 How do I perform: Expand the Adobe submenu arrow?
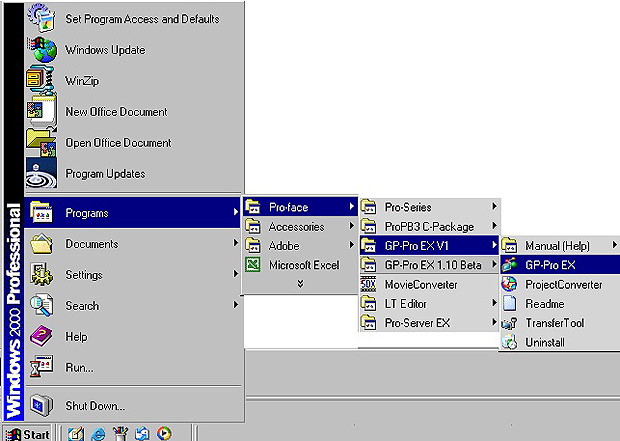pos(352,245)
